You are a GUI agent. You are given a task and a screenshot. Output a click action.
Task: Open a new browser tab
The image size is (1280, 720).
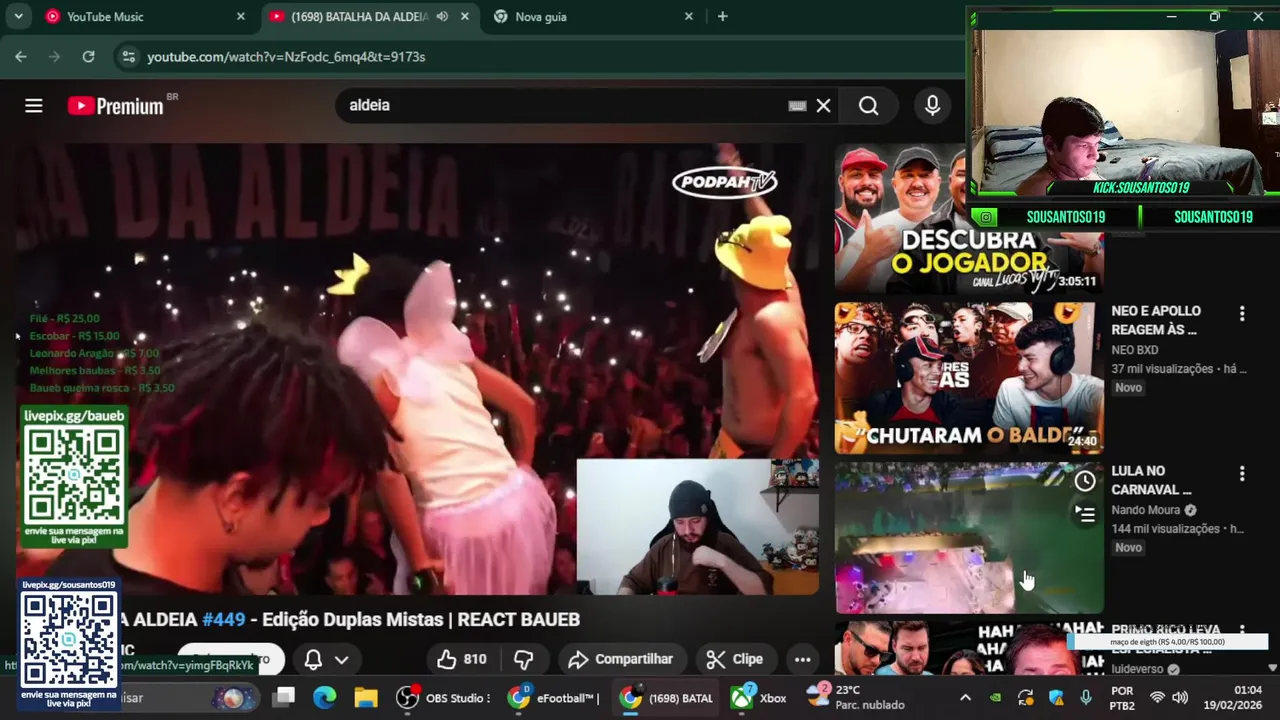click(722, 17)
